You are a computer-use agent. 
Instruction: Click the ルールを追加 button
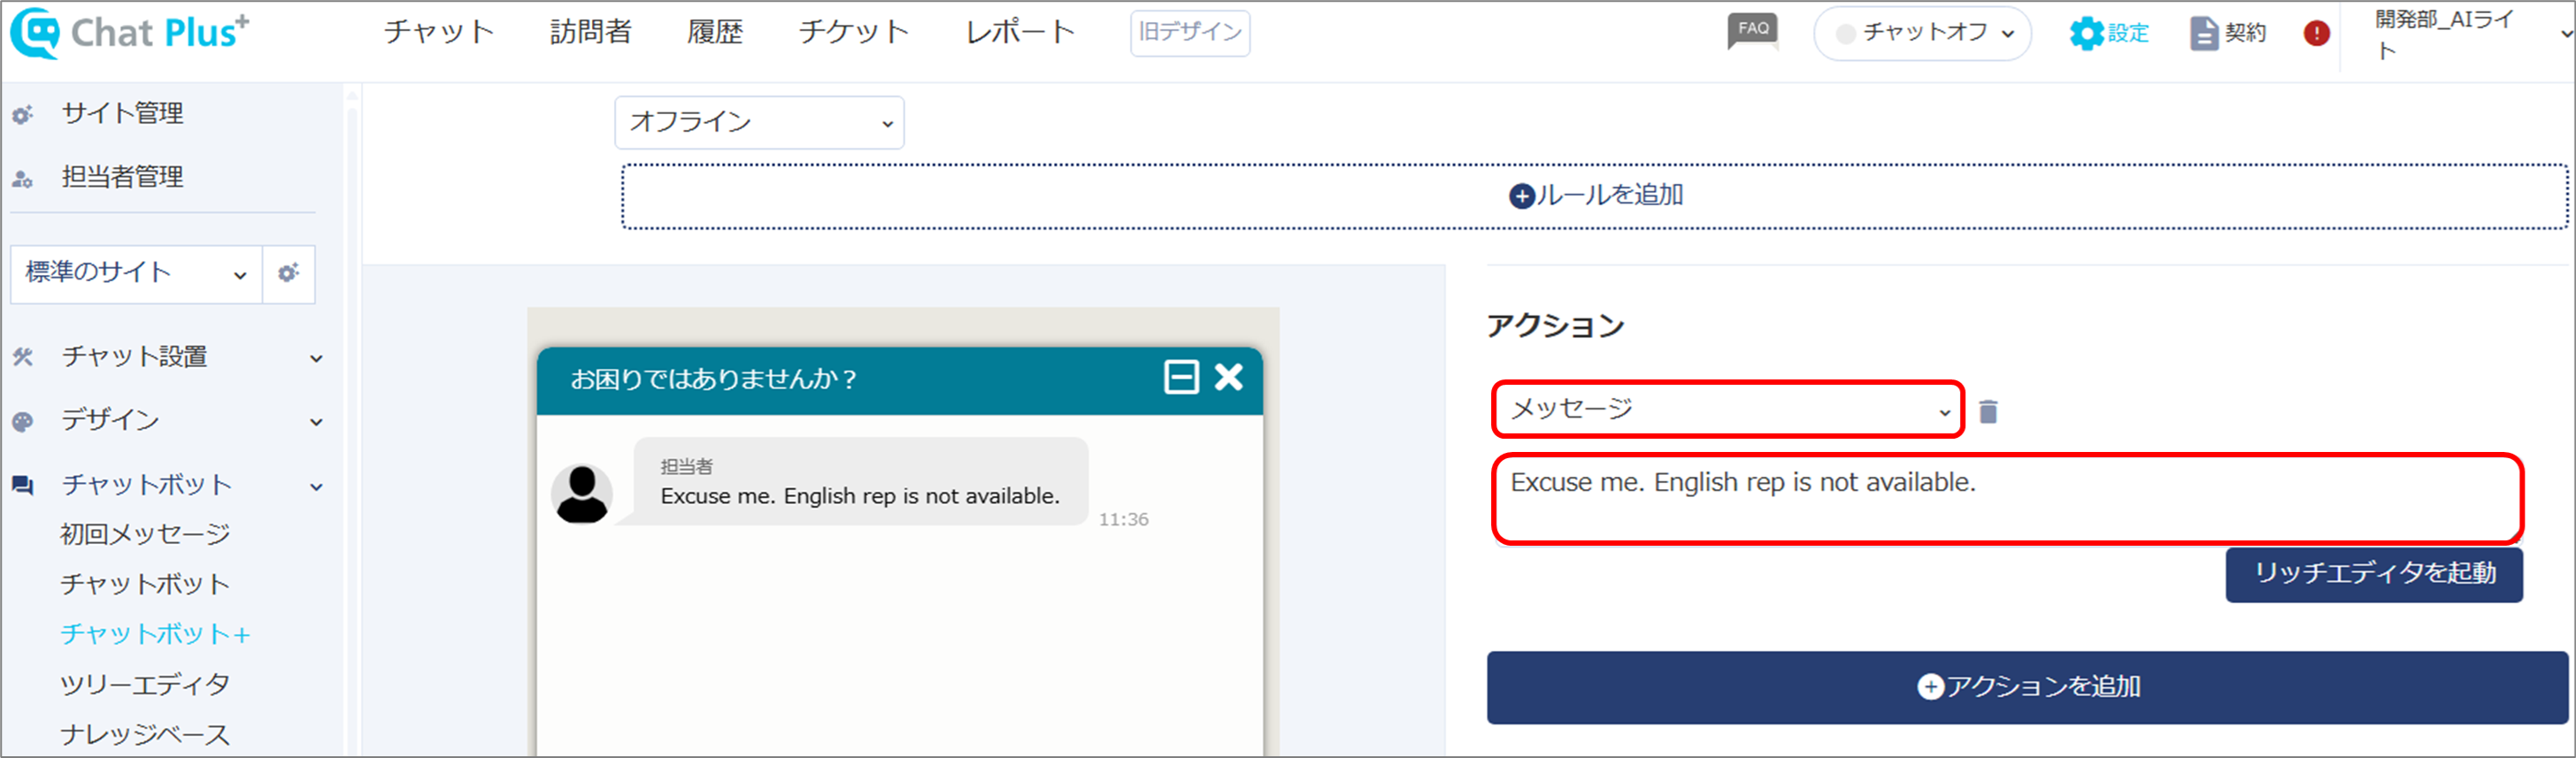[1595, 196]
